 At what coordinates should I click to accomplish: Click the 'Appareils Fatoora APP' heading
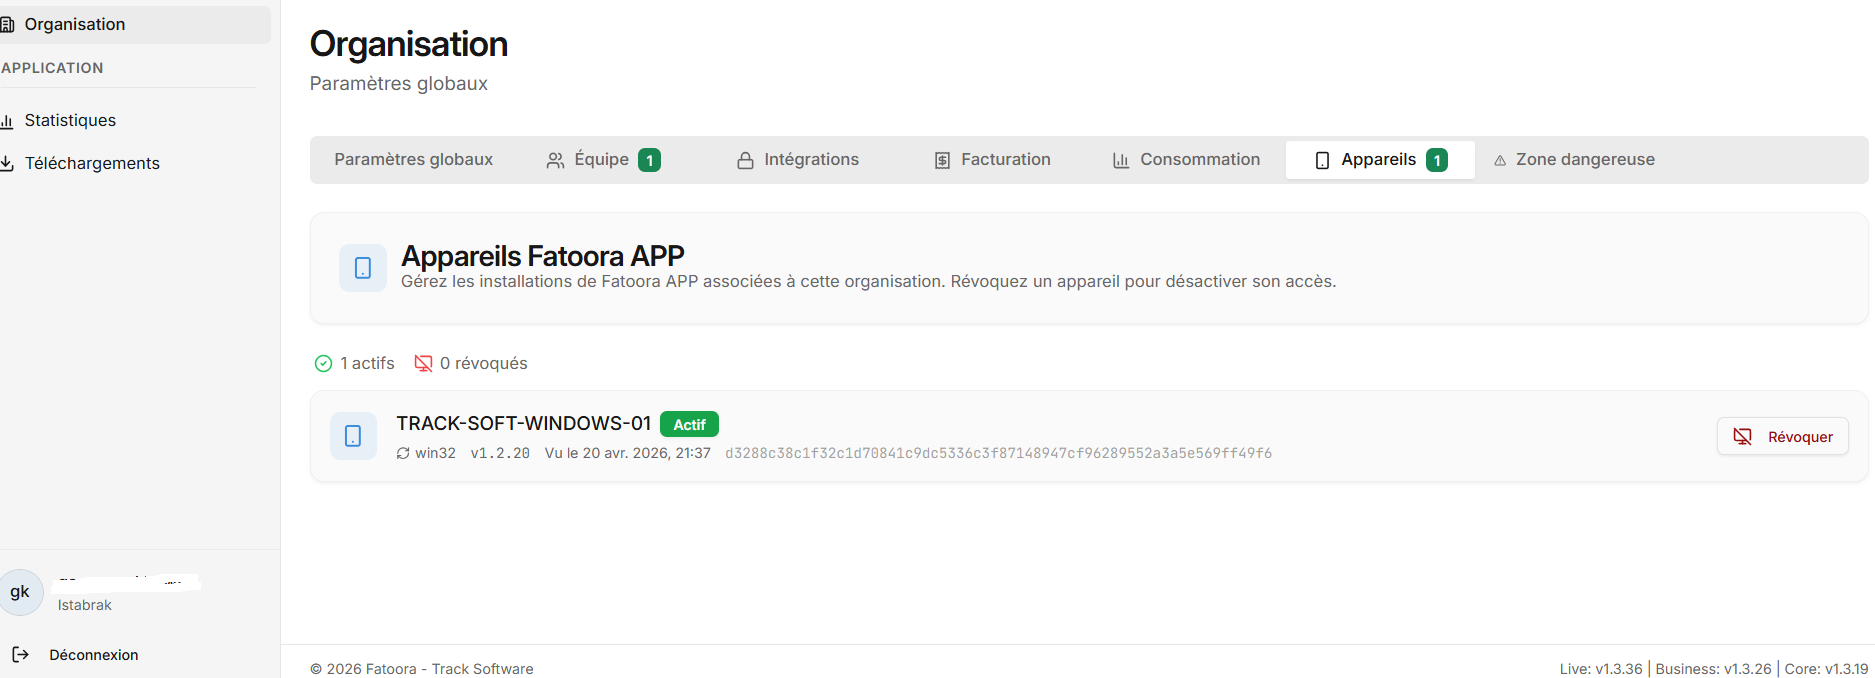coord(543,256)
